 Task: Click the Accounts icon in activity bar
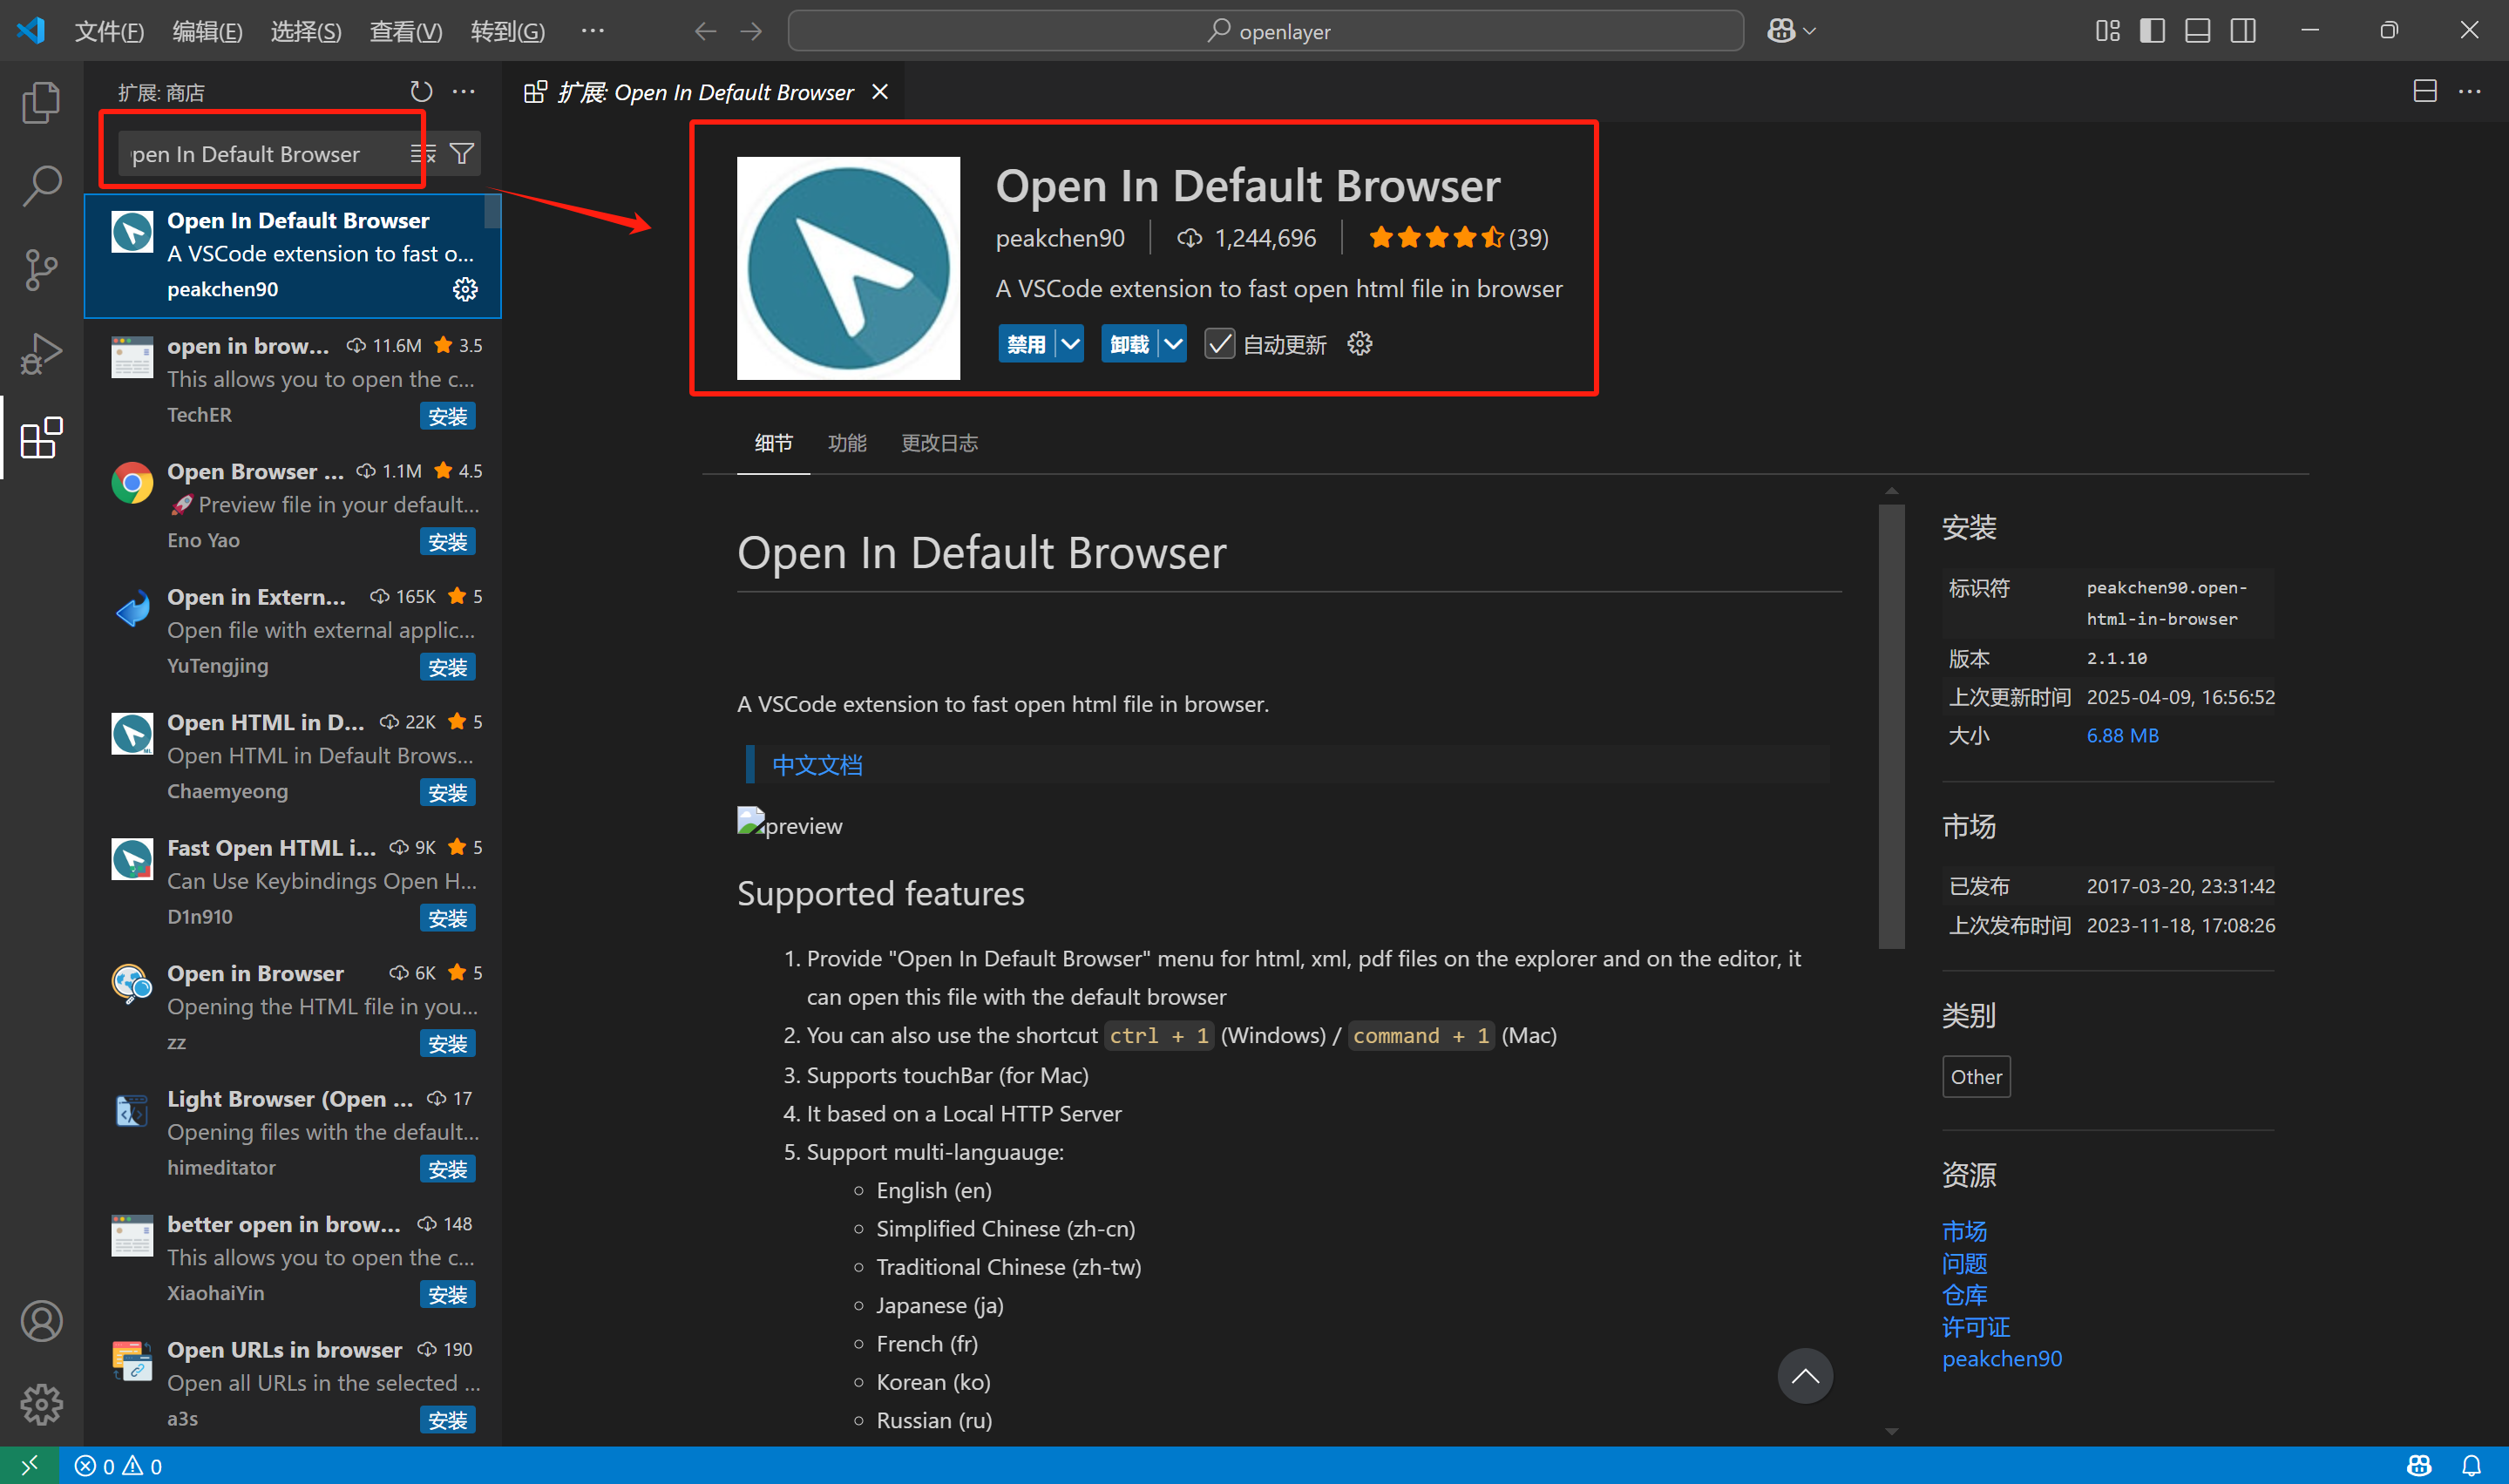pos(41,1321)
